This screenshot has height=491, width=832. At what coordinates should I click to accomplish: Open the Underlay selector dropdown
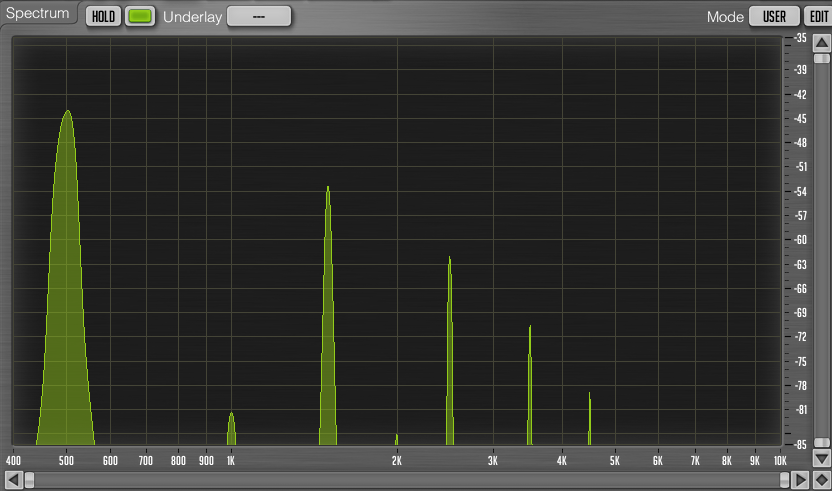pyautogui.click(x=259, y=16)
